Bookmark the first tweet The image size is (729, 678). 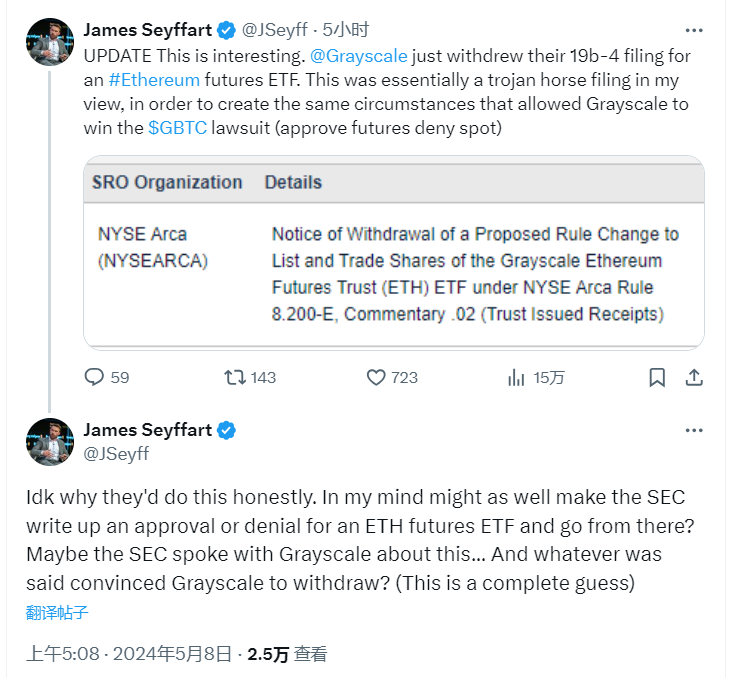click(657, 377)
